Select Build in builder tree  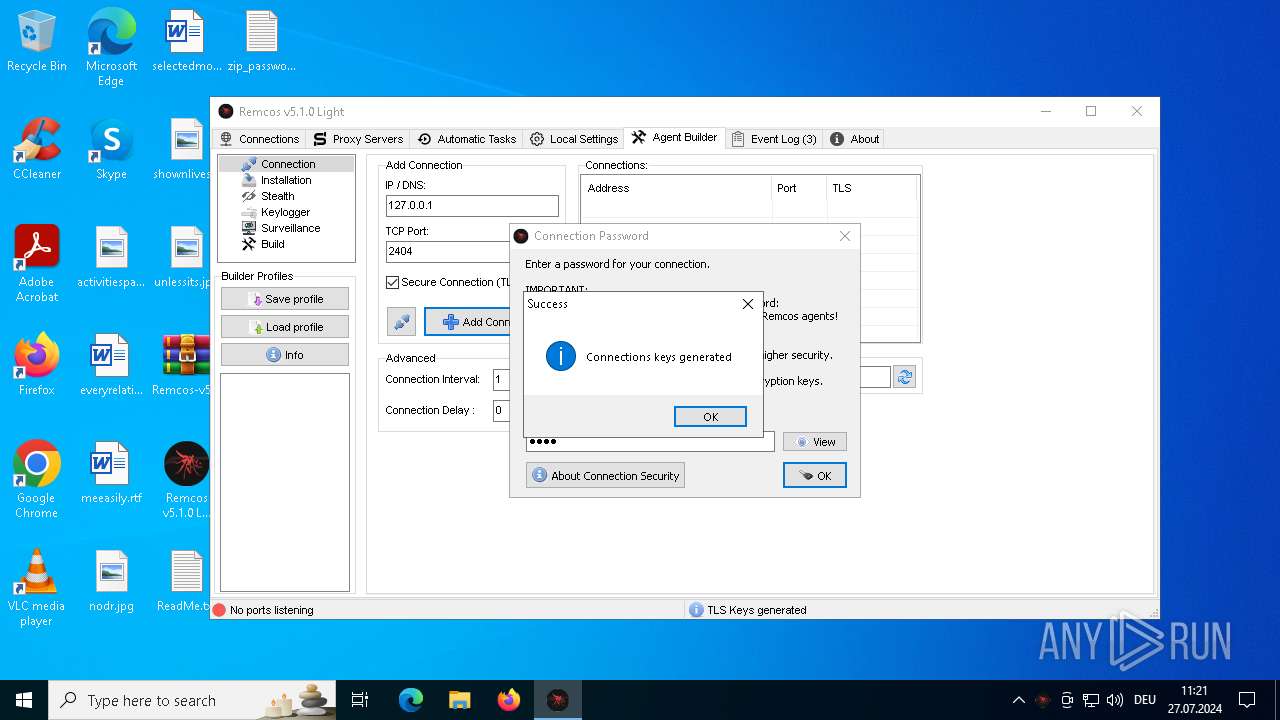pyautogui.click(x=272, y=244)
